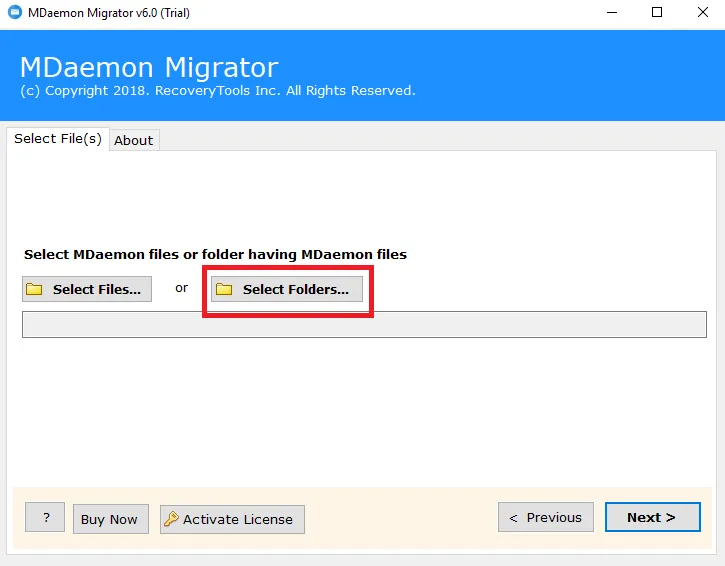This screenshot has width=725, height=566.
Task: Proceed with the Next > button
Action: click(652, 517)
